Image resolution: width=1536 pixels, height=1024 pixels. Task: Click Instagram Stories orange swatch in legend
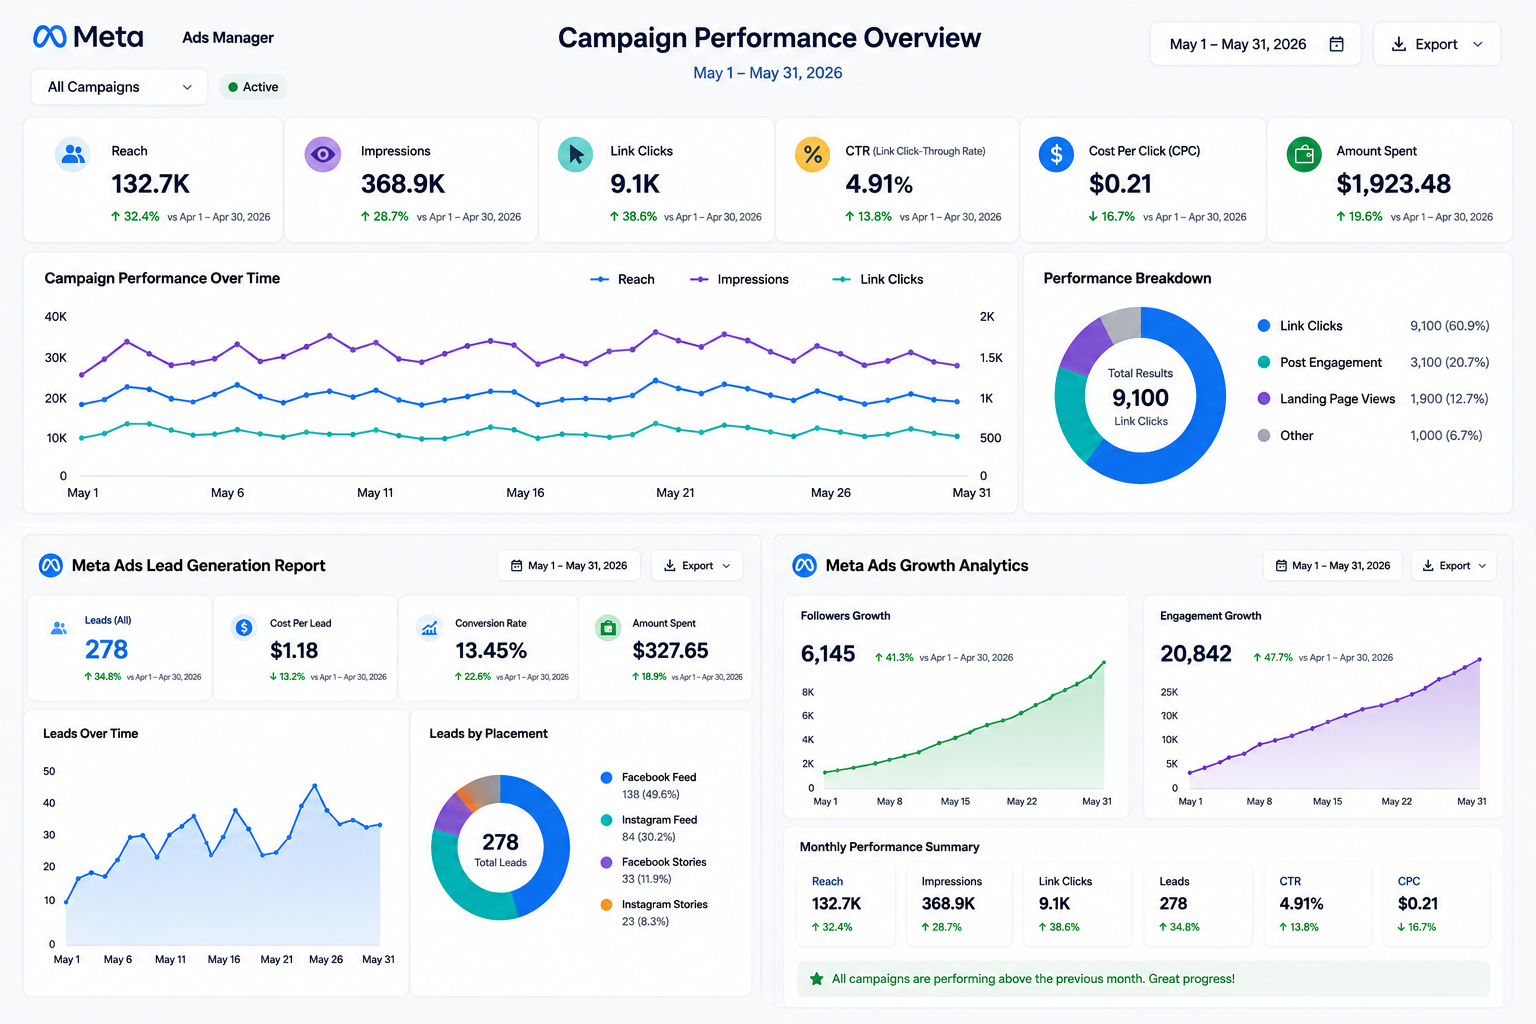click(606, 905)
